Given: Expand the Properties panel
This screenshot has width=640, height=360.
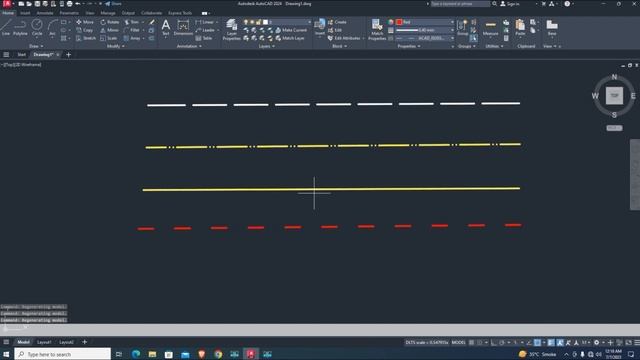Looking at the screenshot, I should click(x=409, y=46).
